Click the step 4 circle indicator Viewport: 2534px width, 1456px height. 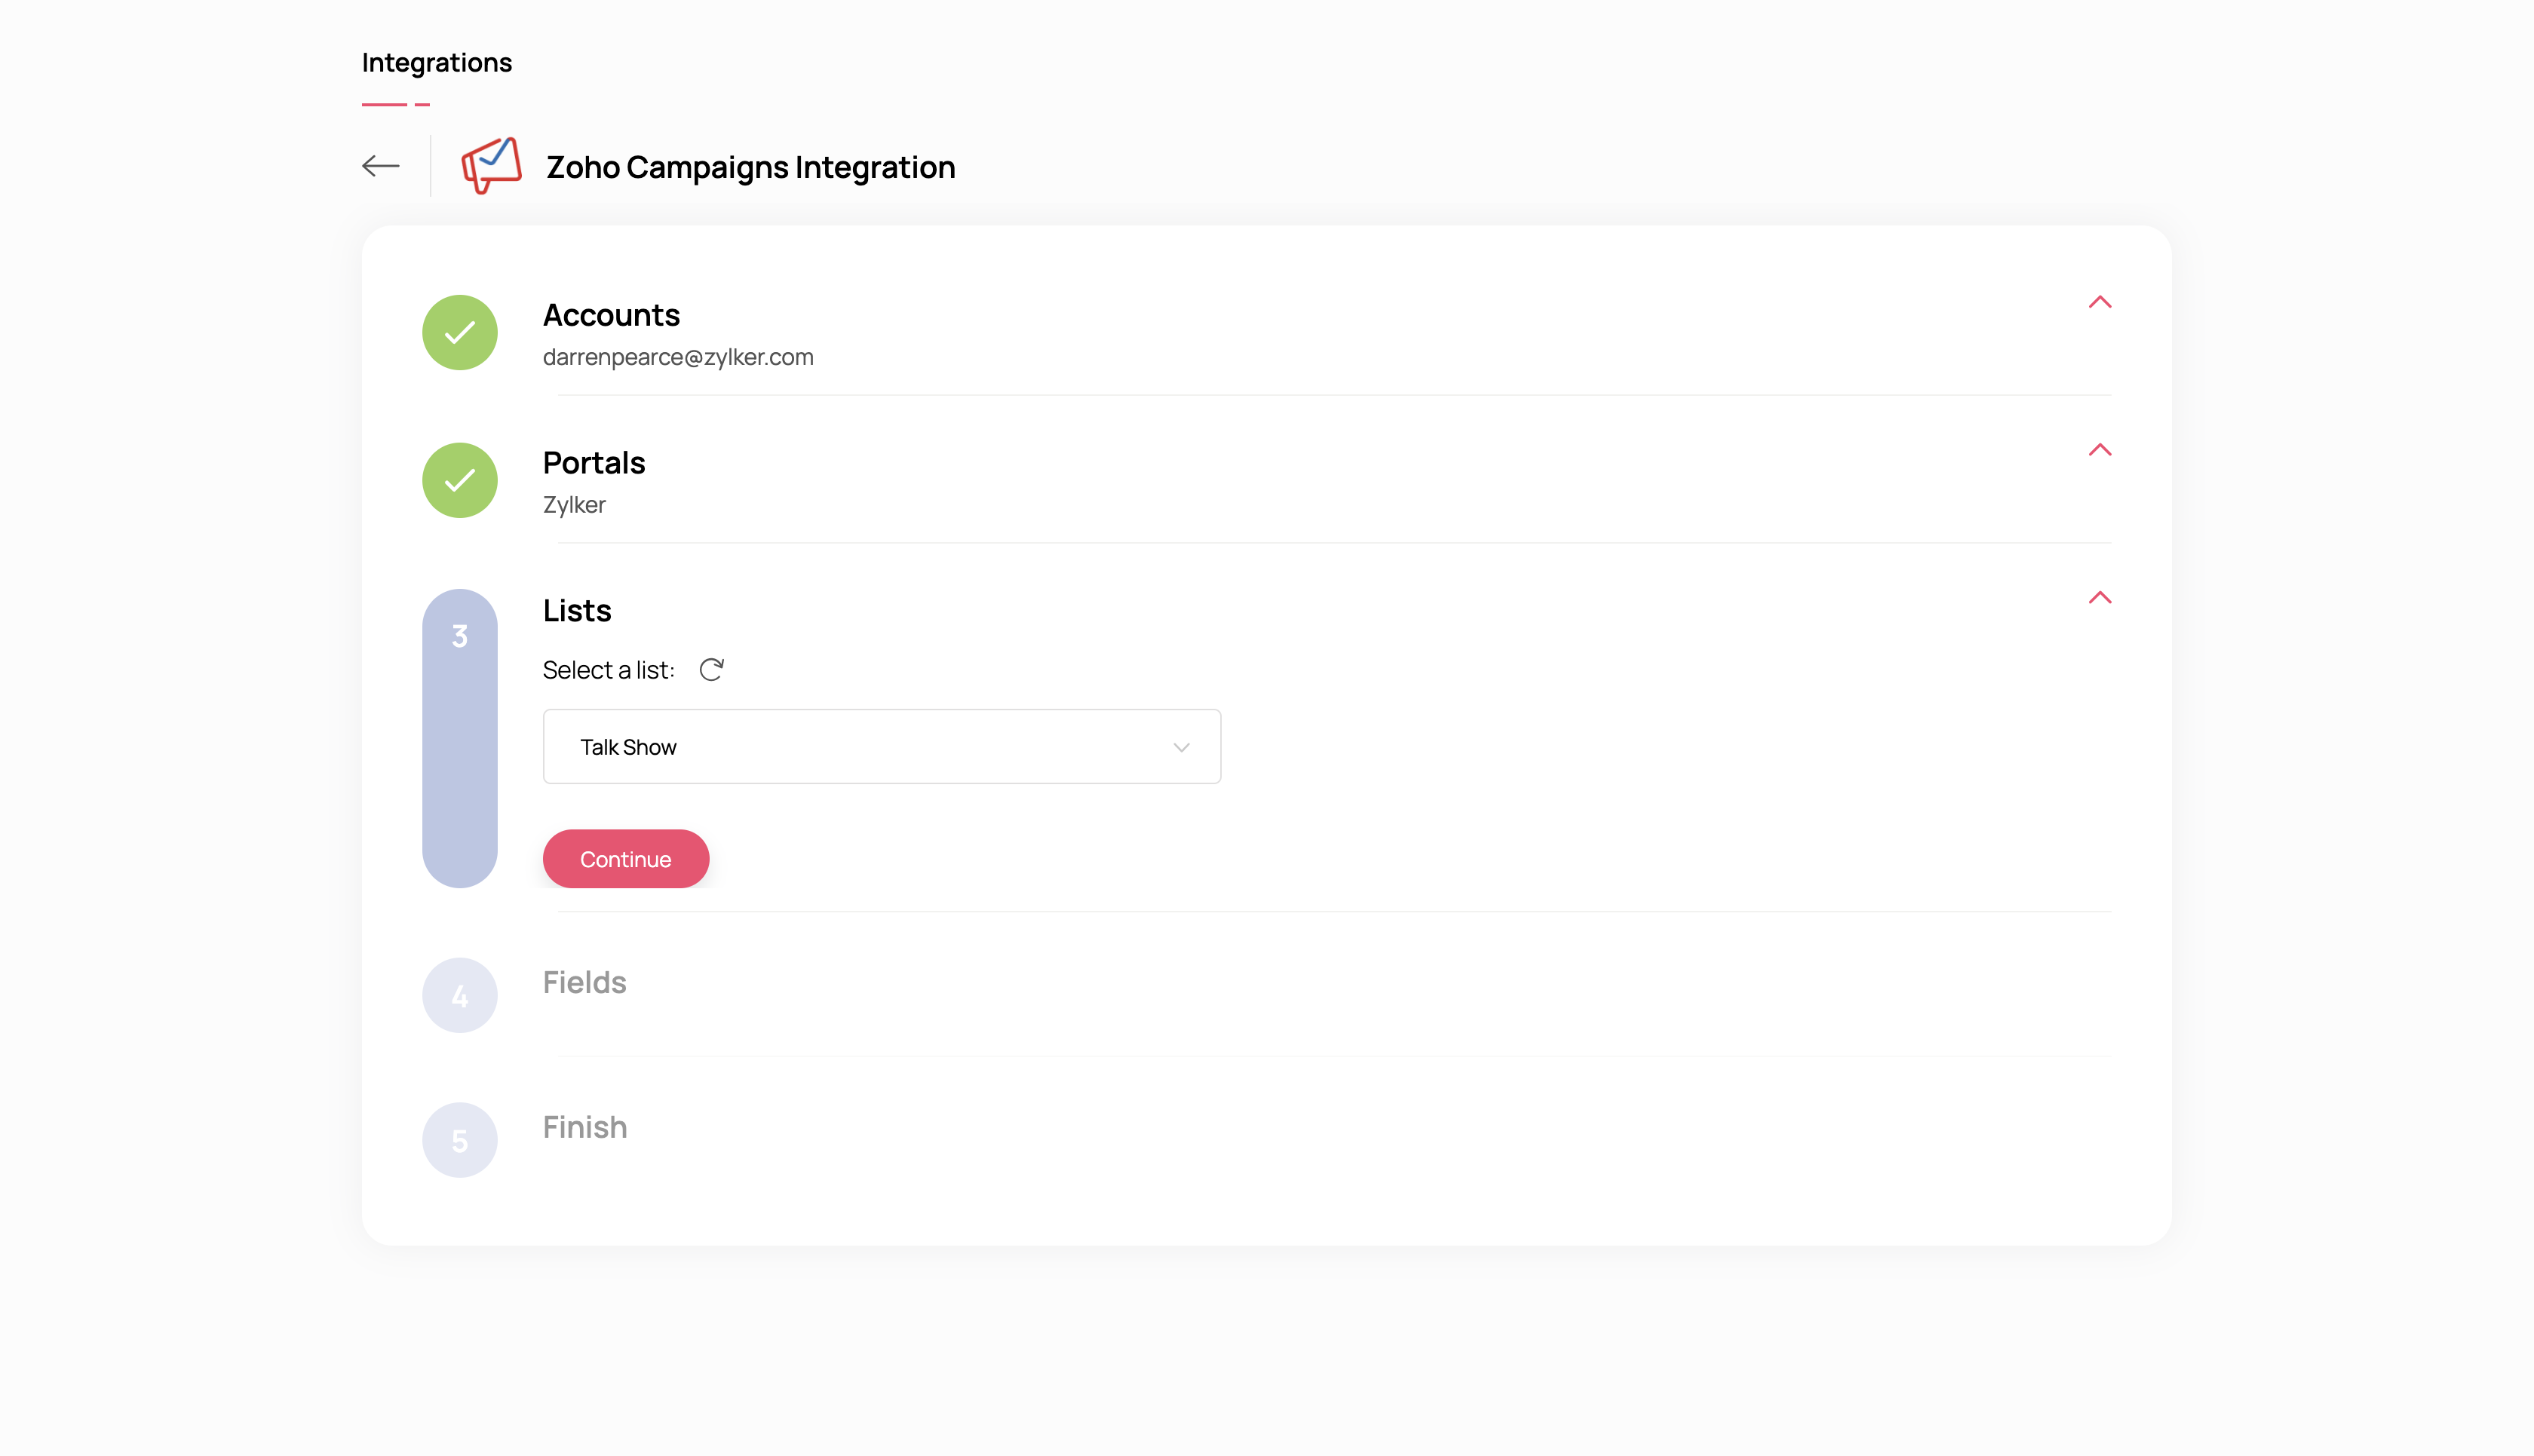pyautogui.click(x=459, y=996)
